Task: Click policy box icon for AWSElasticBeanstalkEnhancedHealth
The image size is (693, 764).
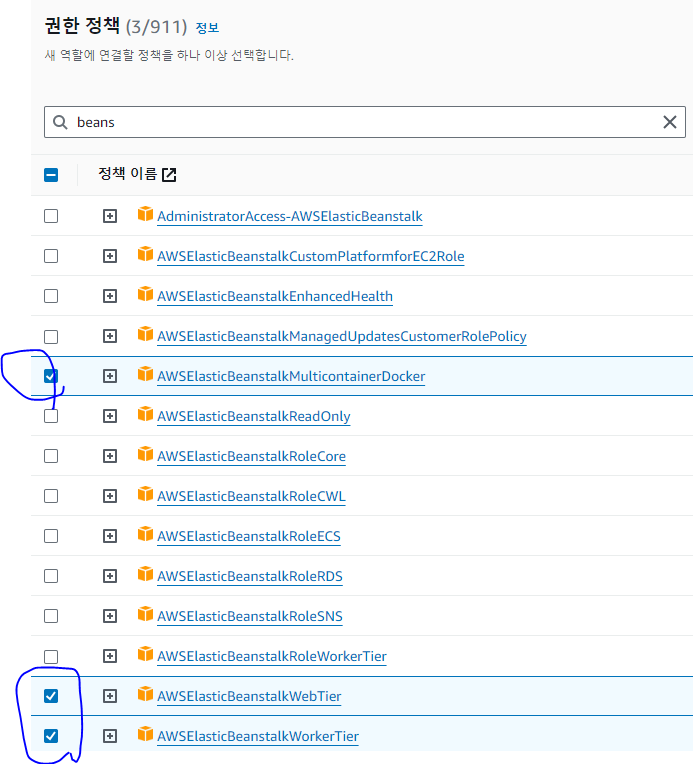Action: pos(145,293)
